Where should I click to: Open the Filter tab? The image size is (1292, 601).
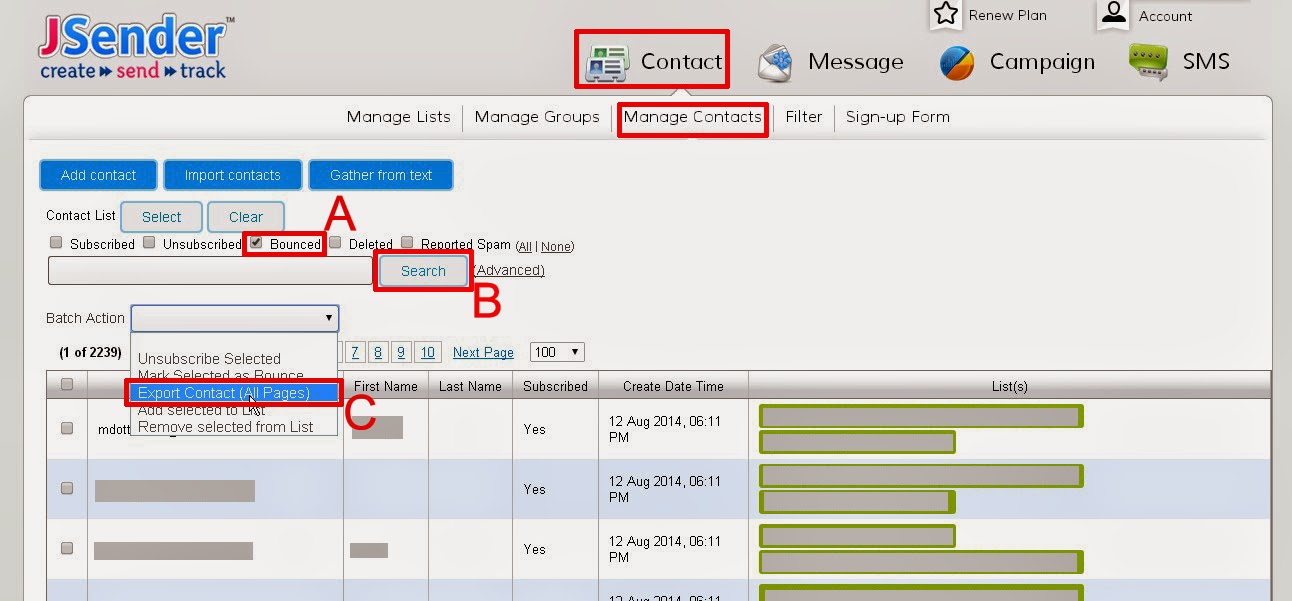[x=804, y=117]
